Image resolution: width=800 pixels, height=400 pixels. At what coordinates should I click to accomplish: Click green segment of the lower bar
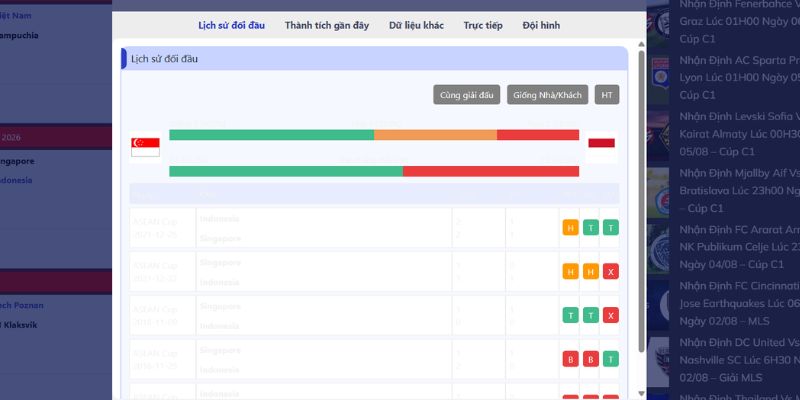pos(286,171)
